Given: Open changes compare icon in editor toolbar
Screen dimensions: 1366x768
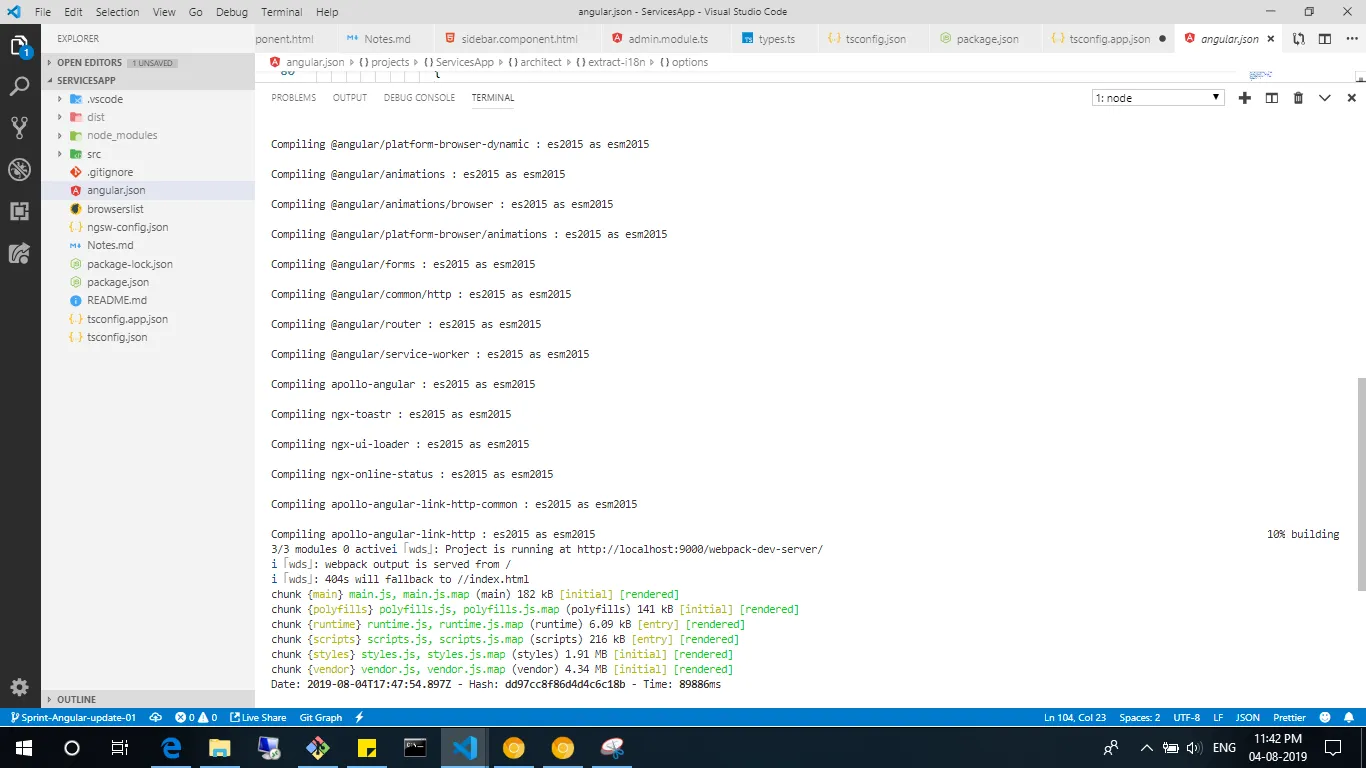Looking at the screenshot, I should [1298, 39].
